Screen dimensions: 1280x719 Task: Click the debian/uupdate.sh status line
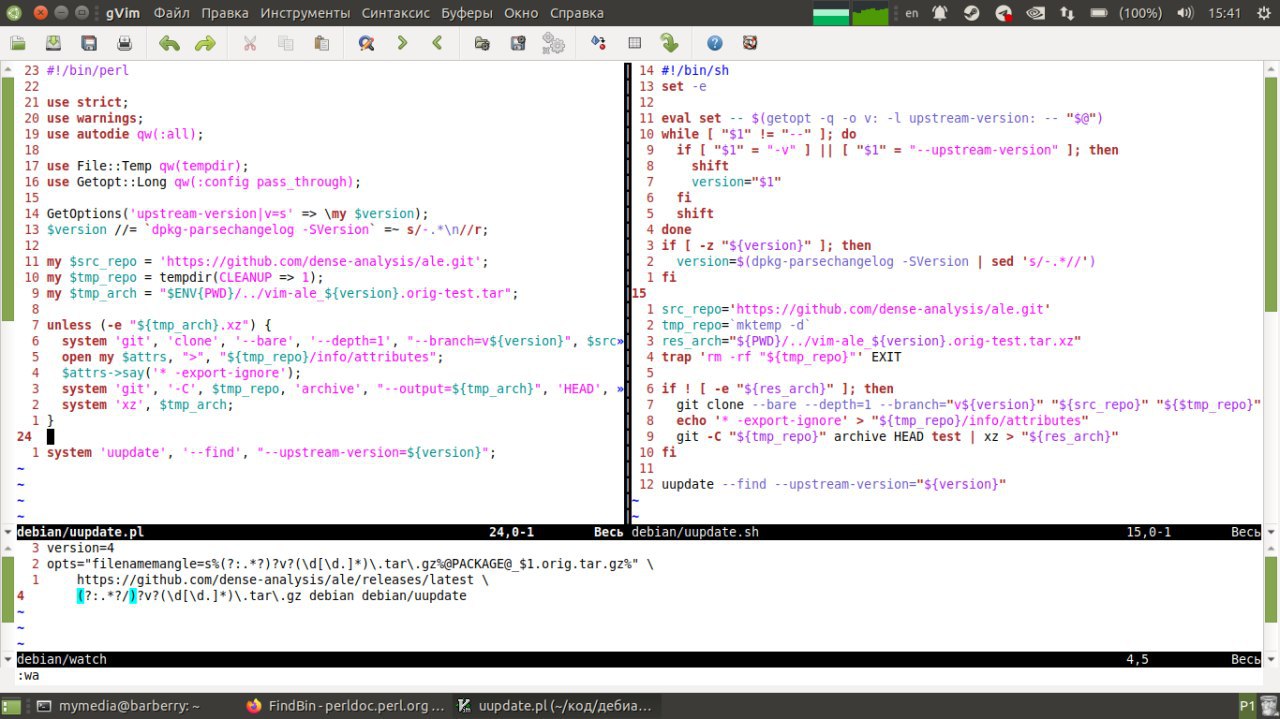(x=947, y=532)
